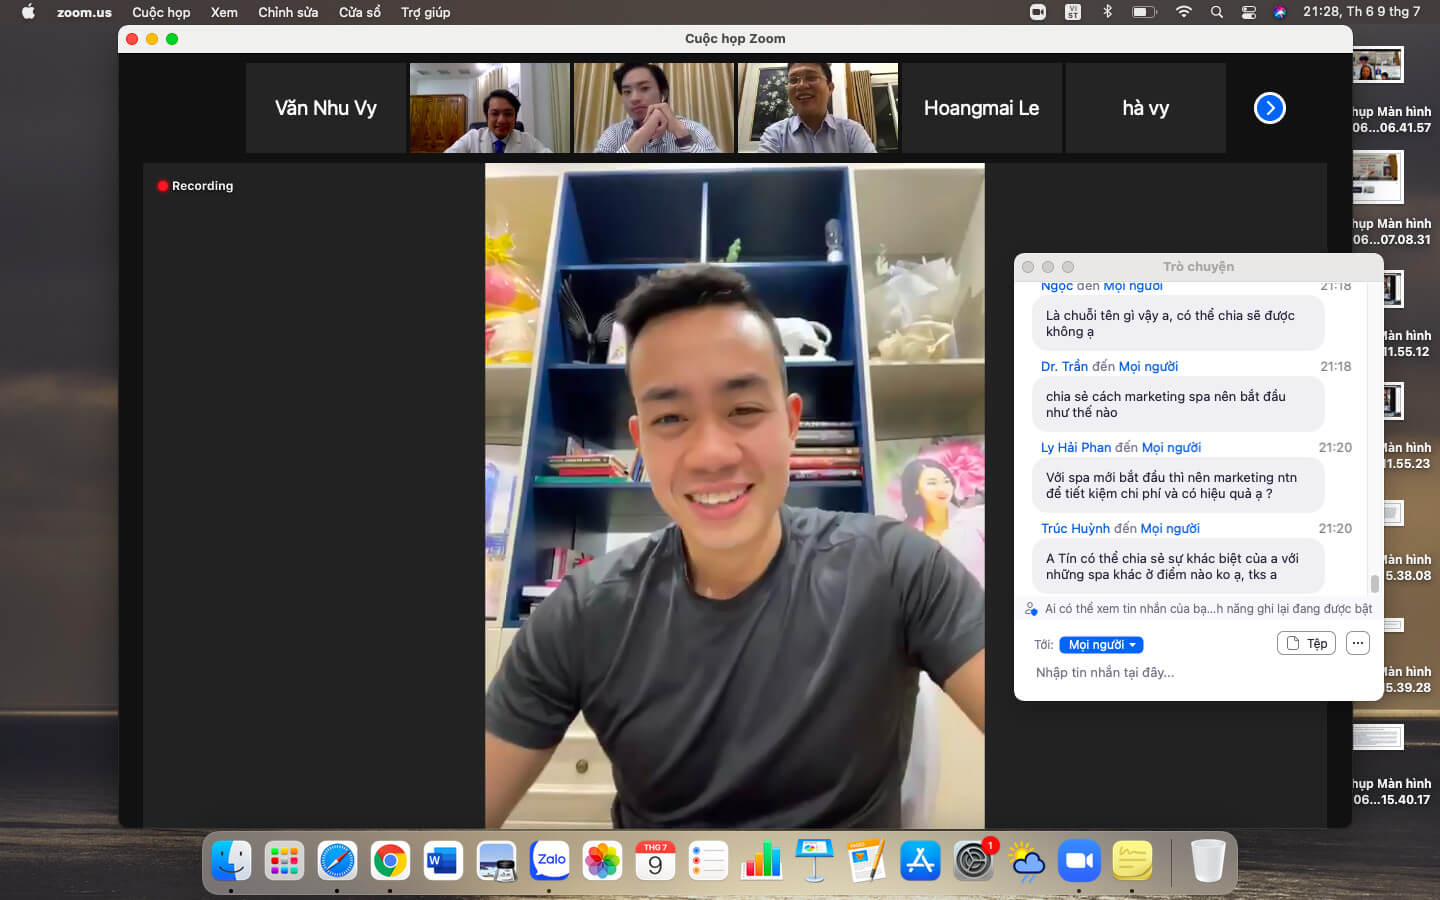Image resolution: width=1440 pixels, height=900 pixels.
Task: Open the 'Xem' menu
Action: pyautogui.click(x=224, y=12)
